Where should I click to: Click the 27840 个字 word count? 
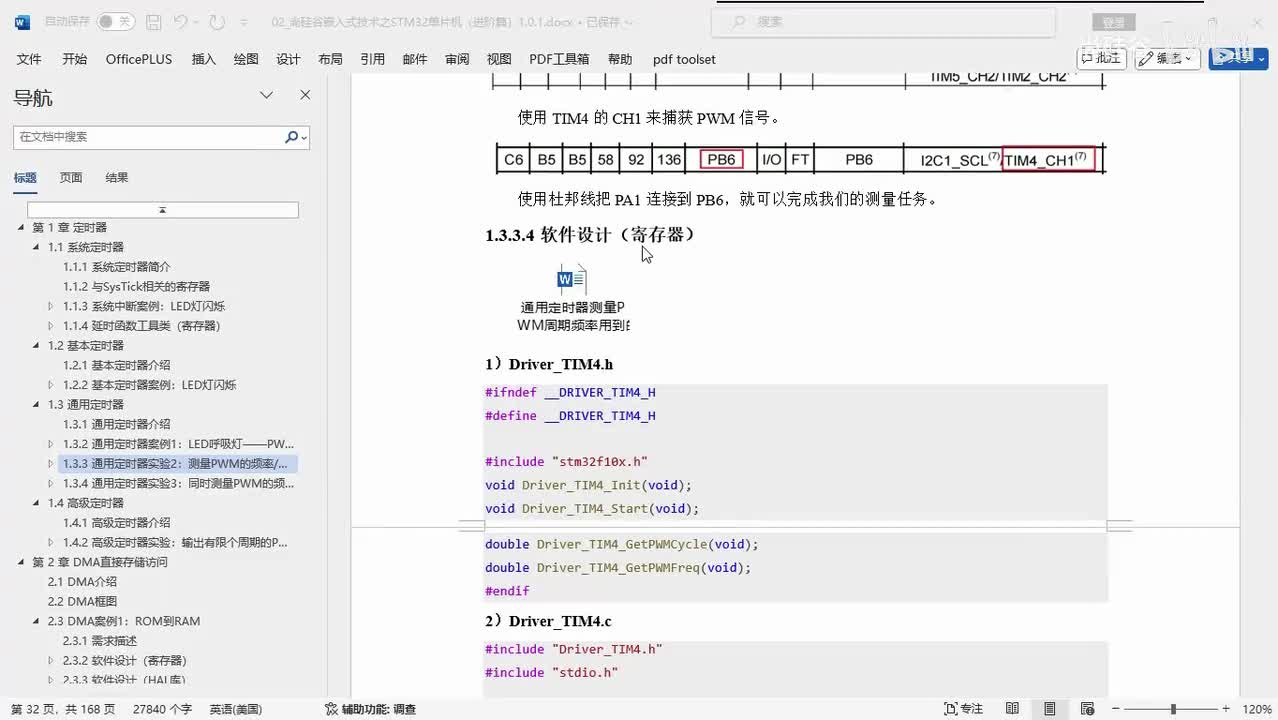point(162,709)
